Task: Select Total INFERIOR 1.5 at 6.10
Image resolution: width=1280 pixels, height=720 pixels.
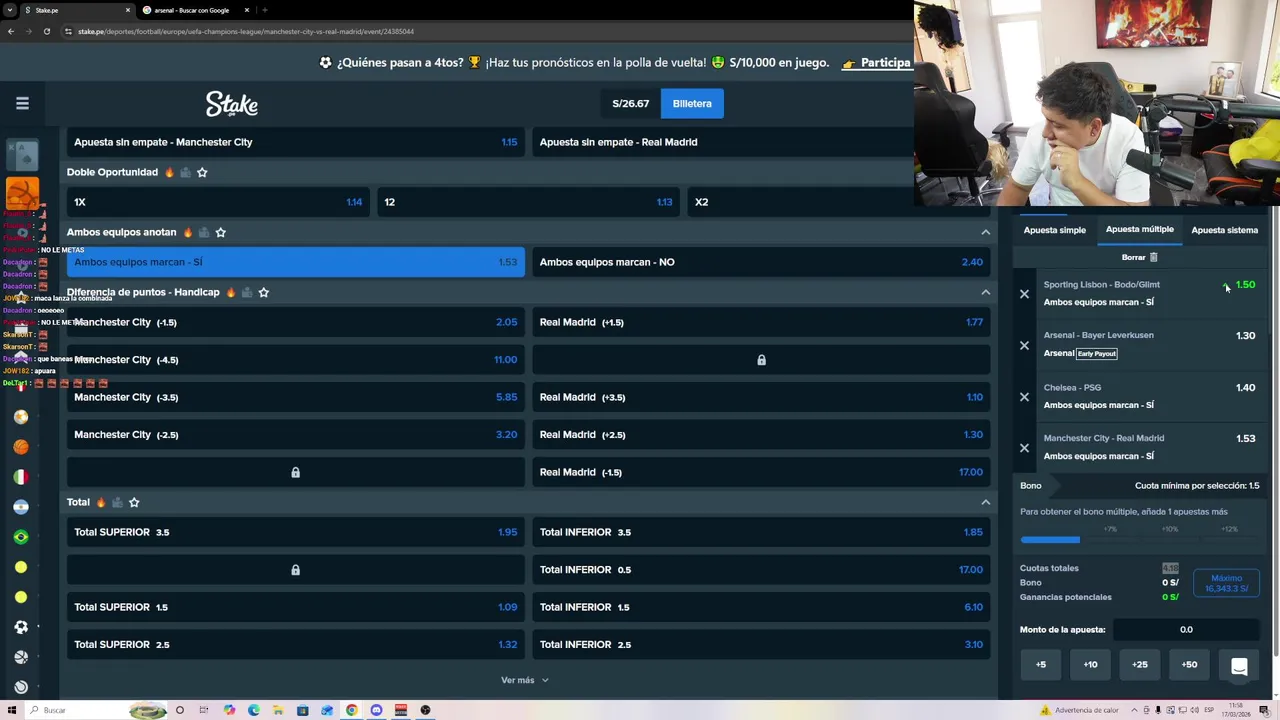Action: (761, 607)
